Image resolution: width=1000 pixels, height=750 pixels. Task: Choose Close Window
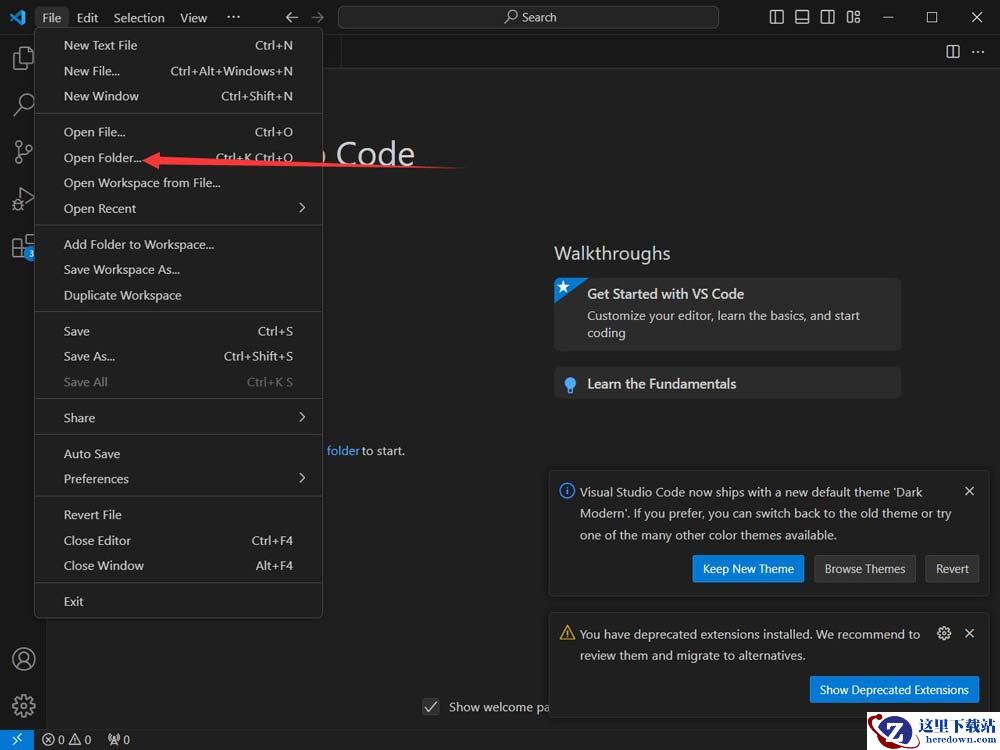point(179,566)
